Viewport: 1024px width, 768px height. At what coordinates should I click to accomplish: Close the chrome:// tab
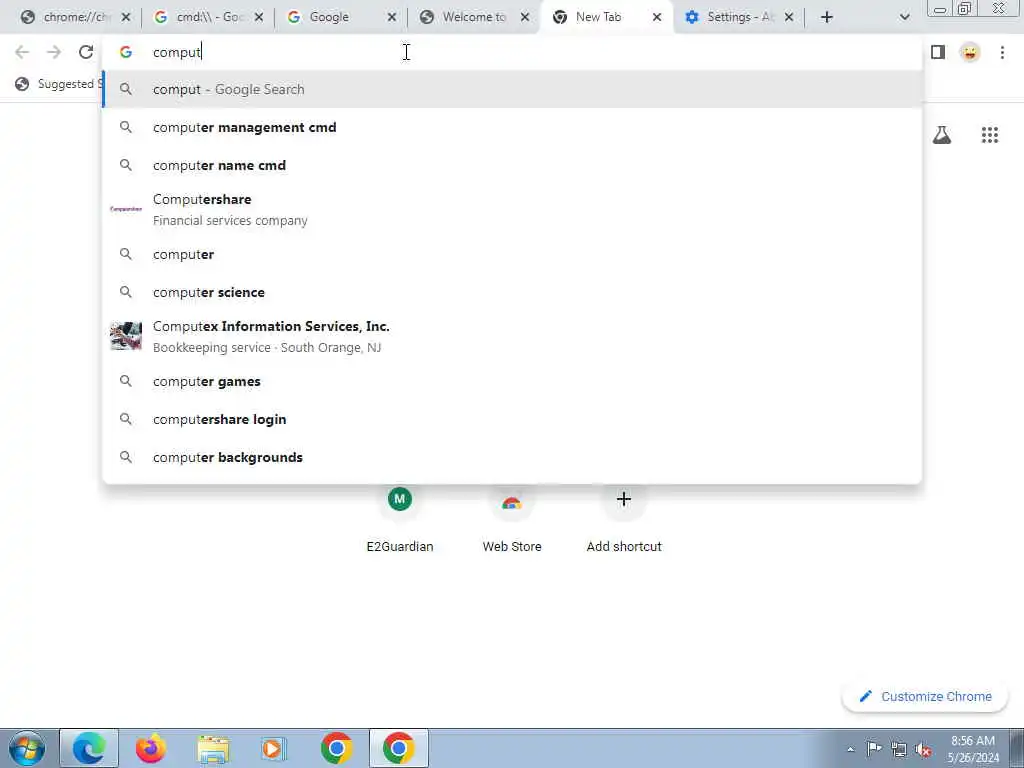coord(126,18)
